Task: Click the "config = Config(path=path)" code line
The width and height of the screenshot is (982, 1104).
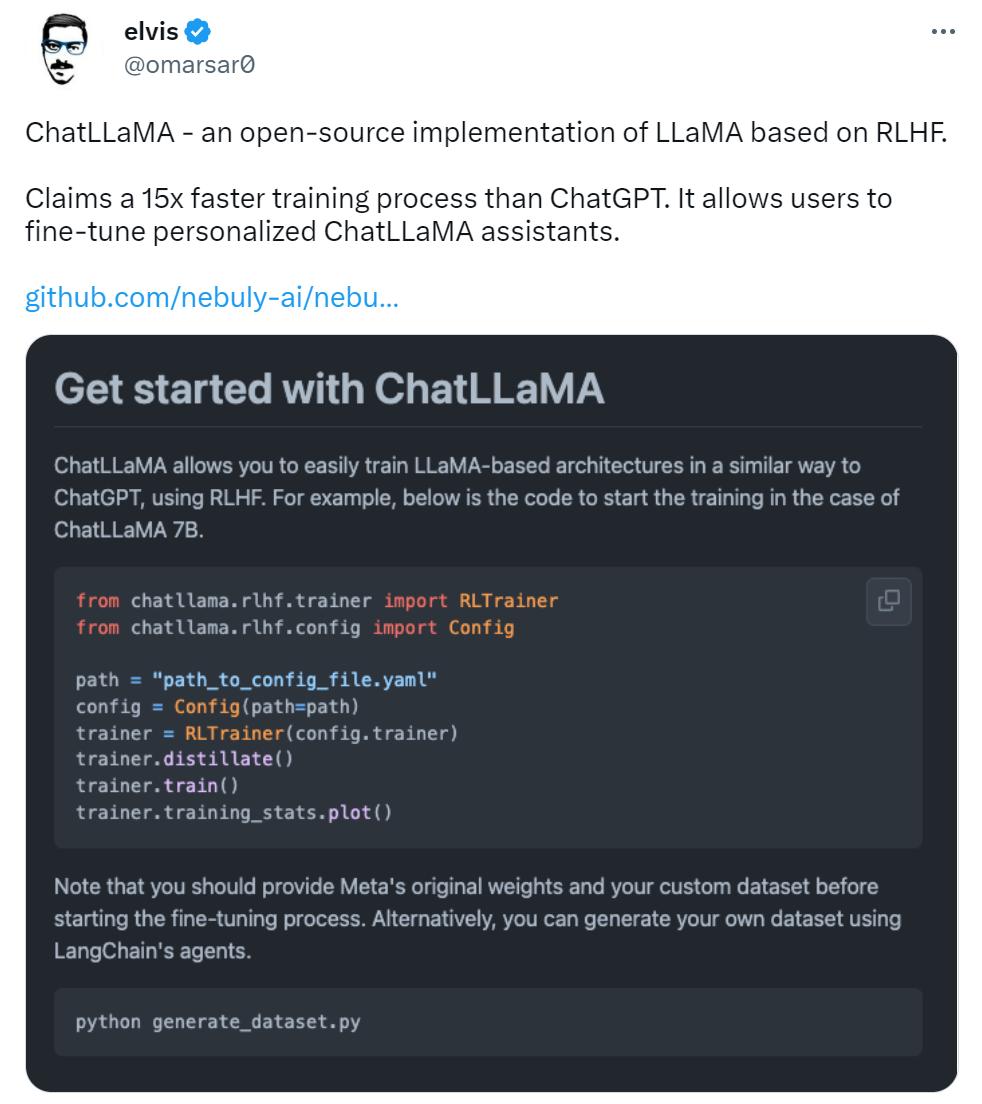Action: [216, 707]
